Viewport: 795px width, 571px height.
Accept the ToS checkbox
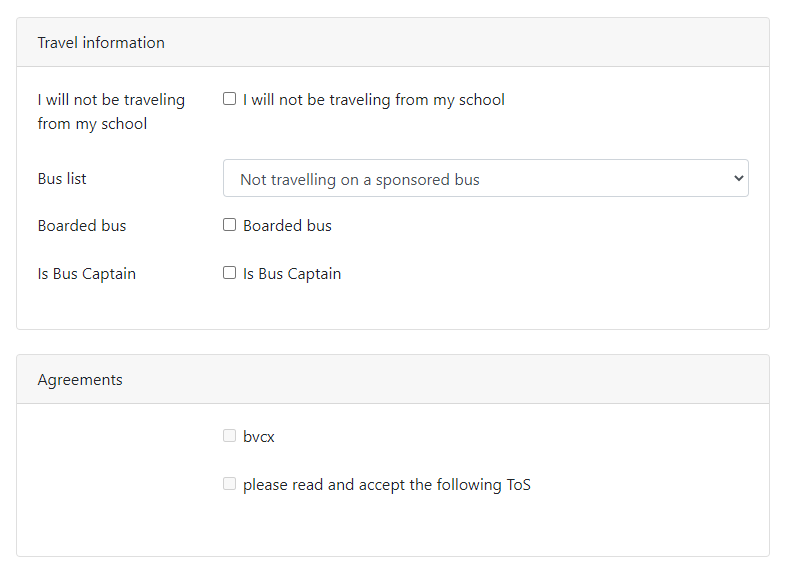click(229, 484)
